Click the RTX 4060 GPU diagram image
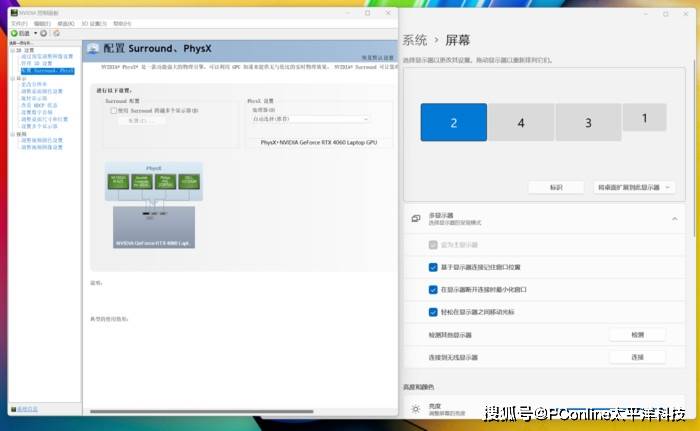700x431 pixels. pyautogui.click(x=154, y=227)
